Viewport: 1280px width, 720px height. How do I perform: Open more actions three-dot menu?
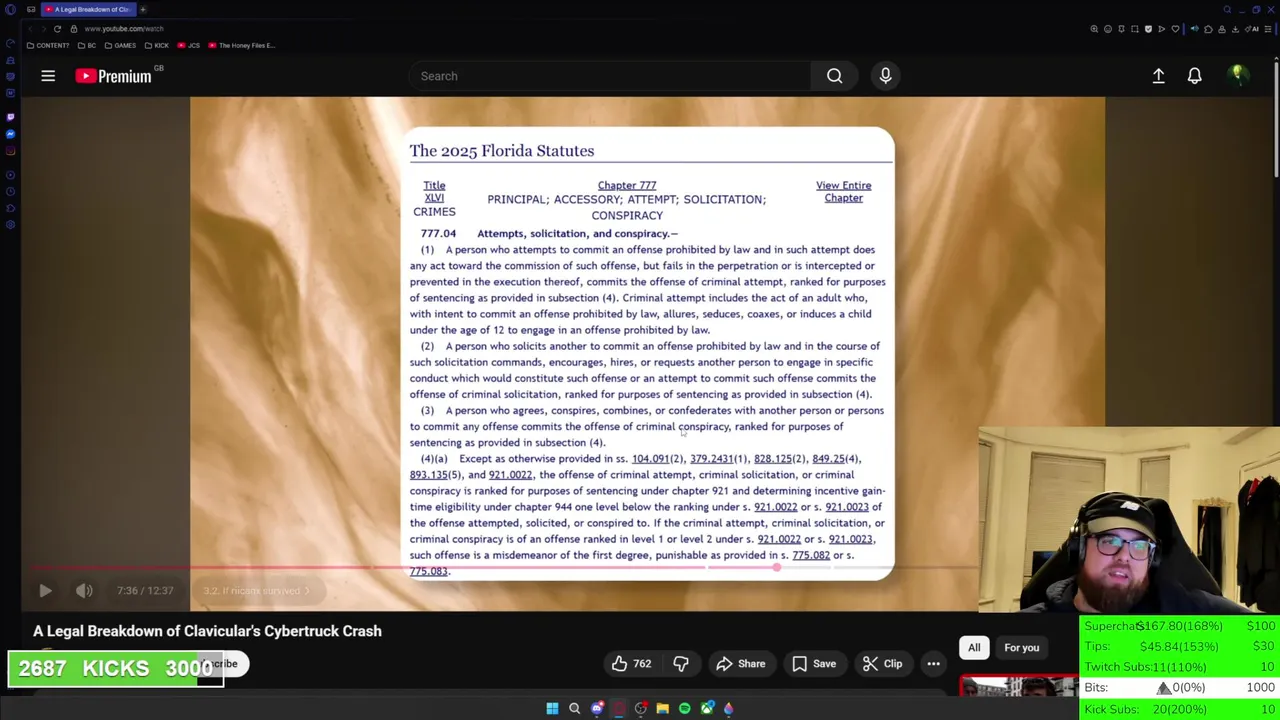(933, 664)
